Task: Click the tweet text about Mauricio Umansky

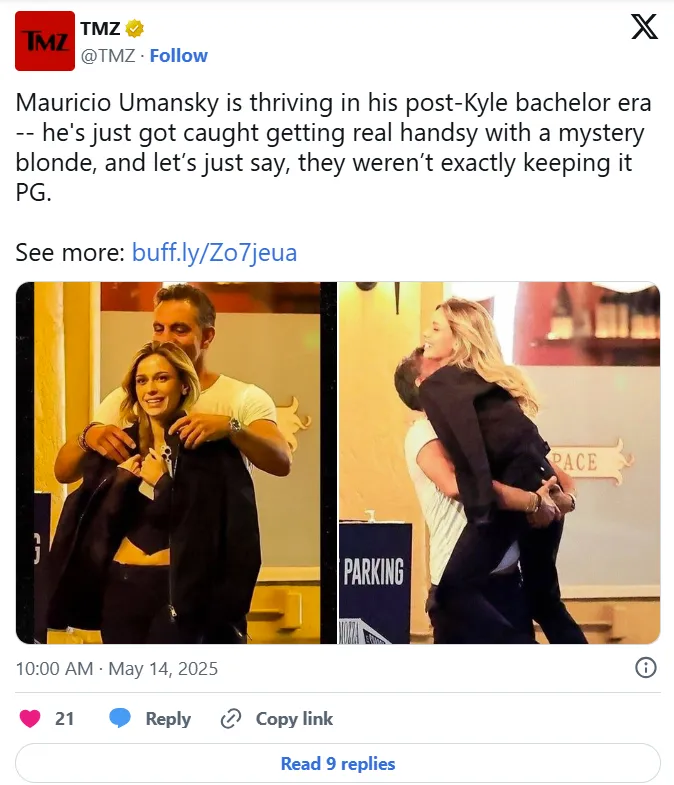Action: (333, 147)
